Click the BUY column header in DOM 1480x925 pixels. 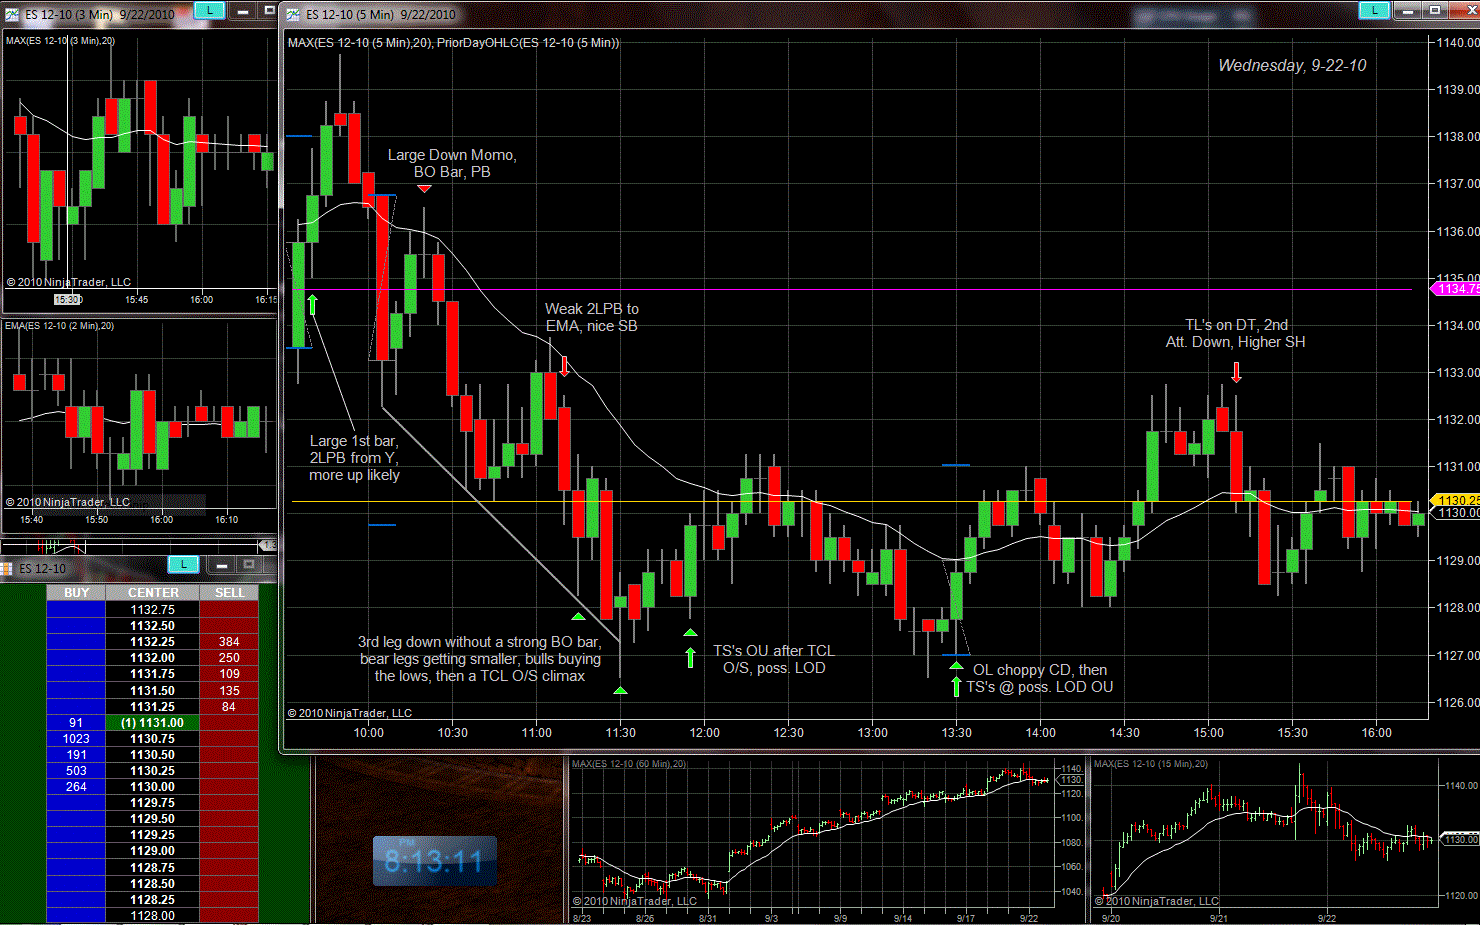click(76, 593)
